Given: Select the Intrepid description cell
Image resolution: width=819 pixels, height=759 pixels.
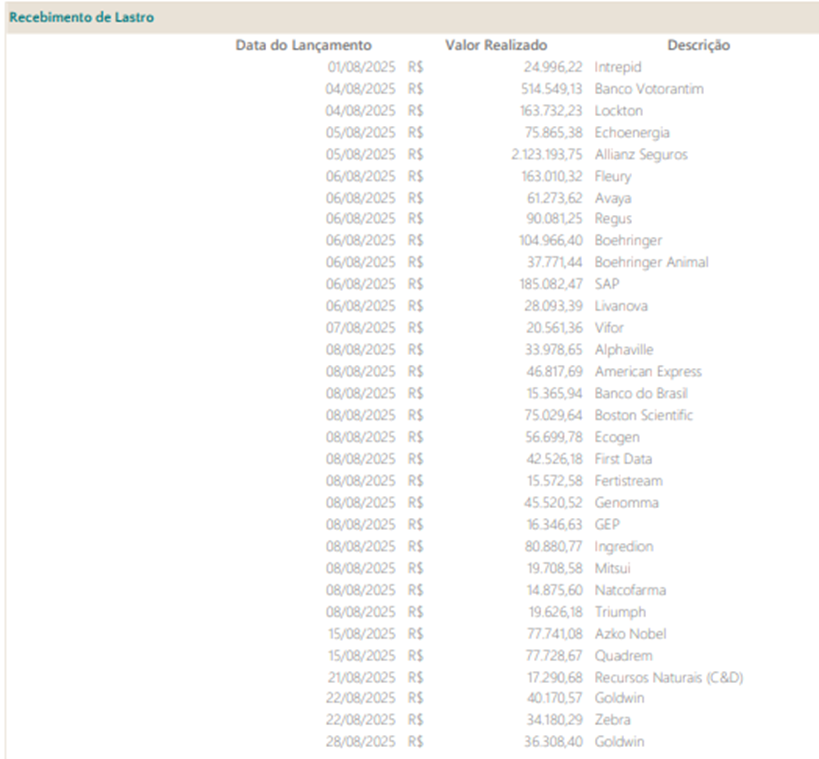Looking at the screenshot, I should click(618, 67).
